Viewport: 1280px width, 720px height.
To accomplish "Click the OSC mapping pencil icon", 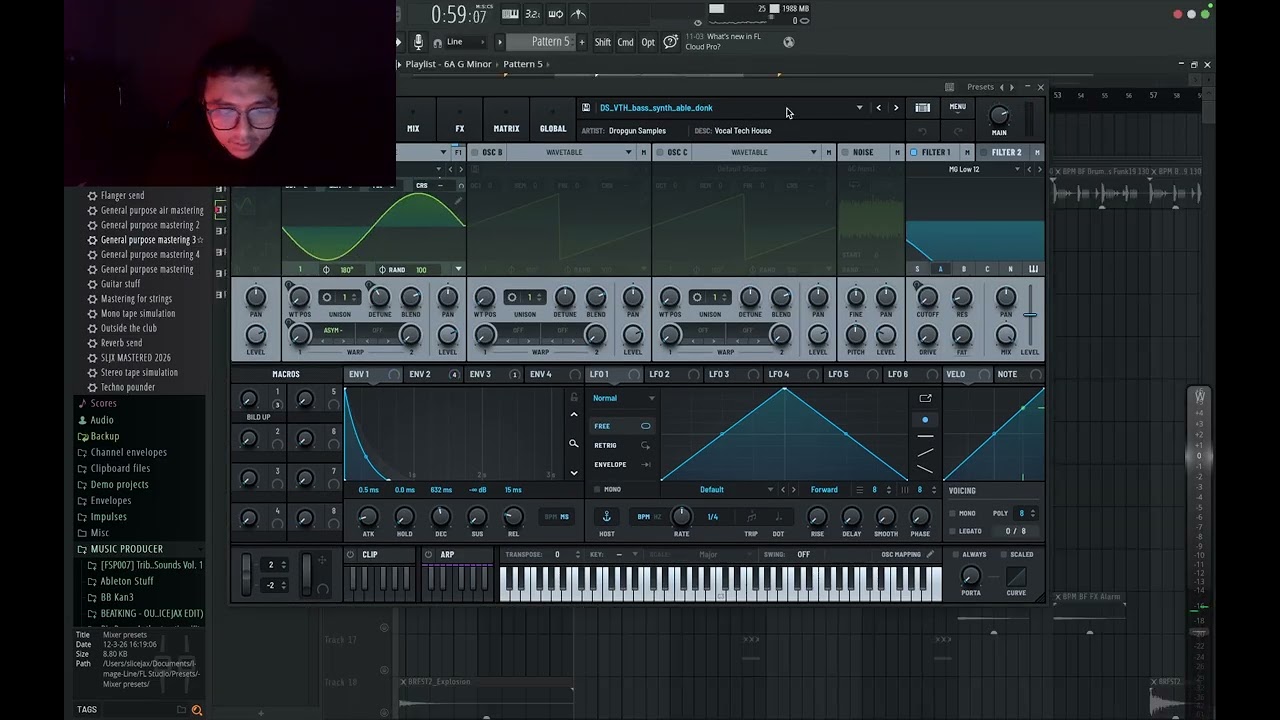I will pos(930,554).
